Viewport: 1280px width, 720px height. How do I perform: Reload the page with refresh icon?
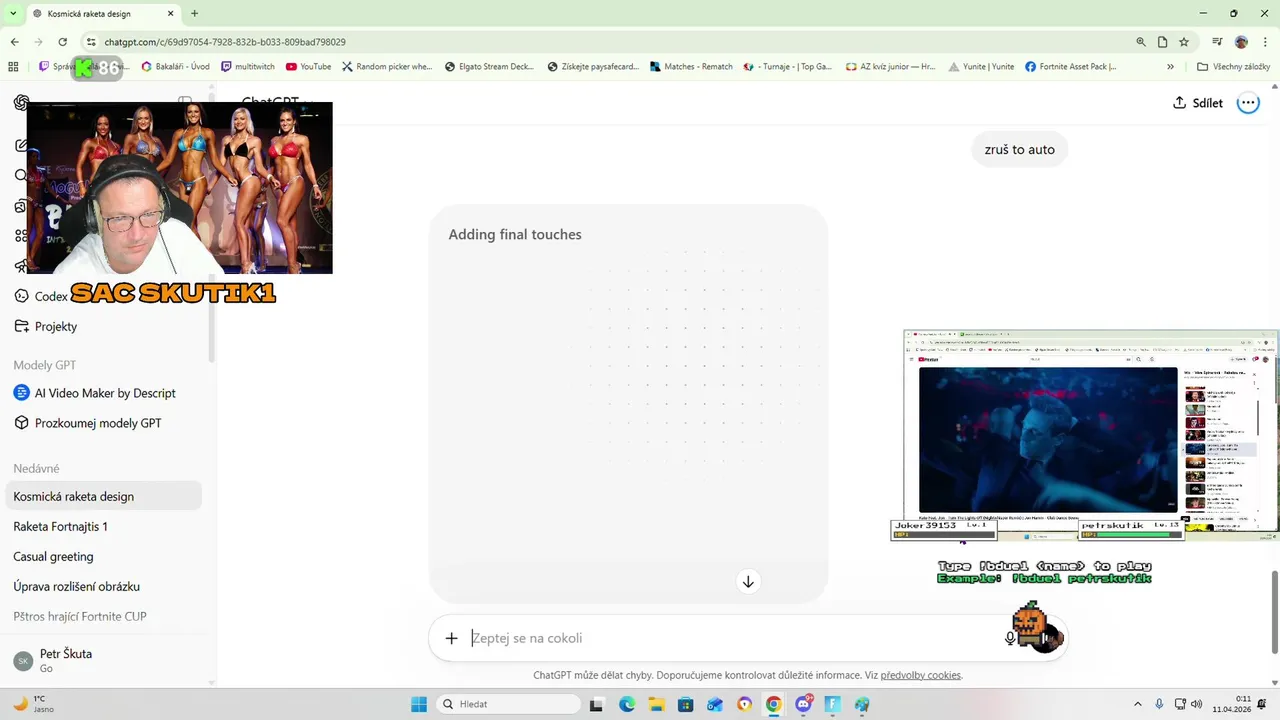point(62,42)
